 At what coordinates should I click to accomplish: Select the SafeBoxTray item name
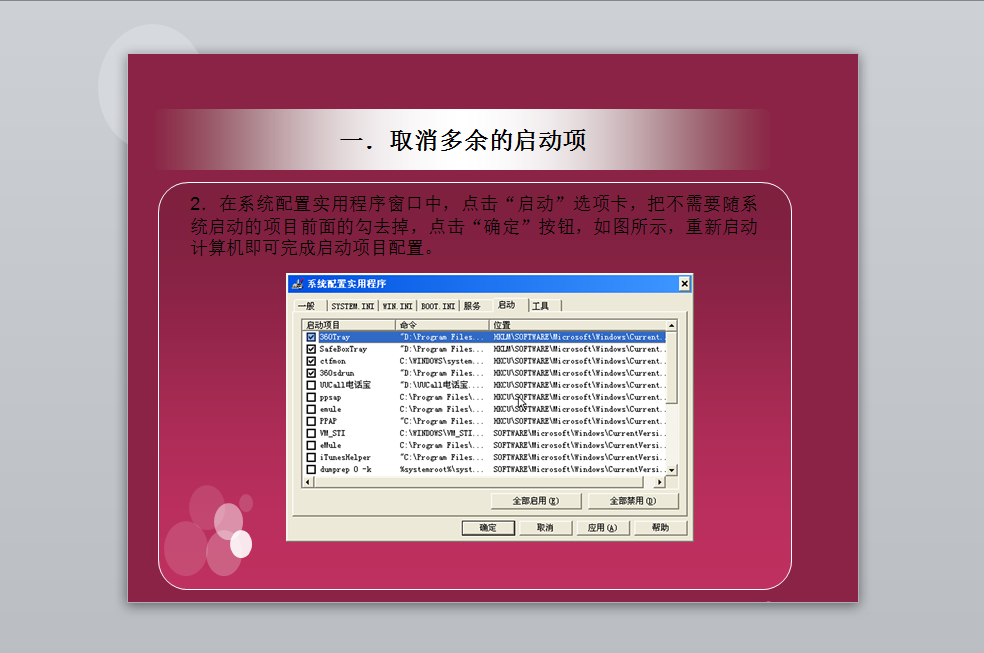pyautogui.click(x=343, y=349)
